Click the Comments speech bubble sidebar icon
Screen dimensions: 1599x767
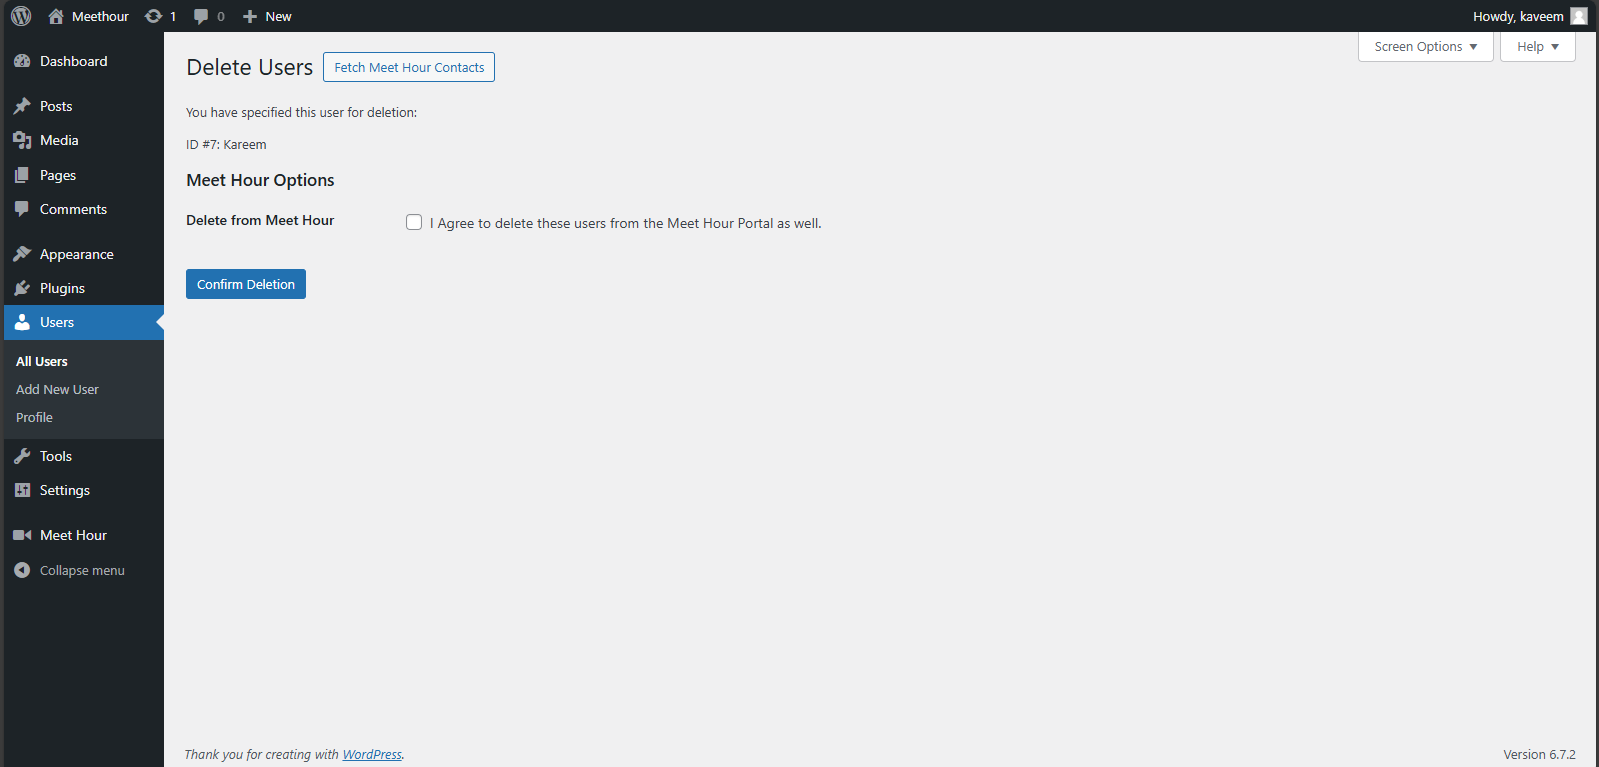[x=22, y=209]
